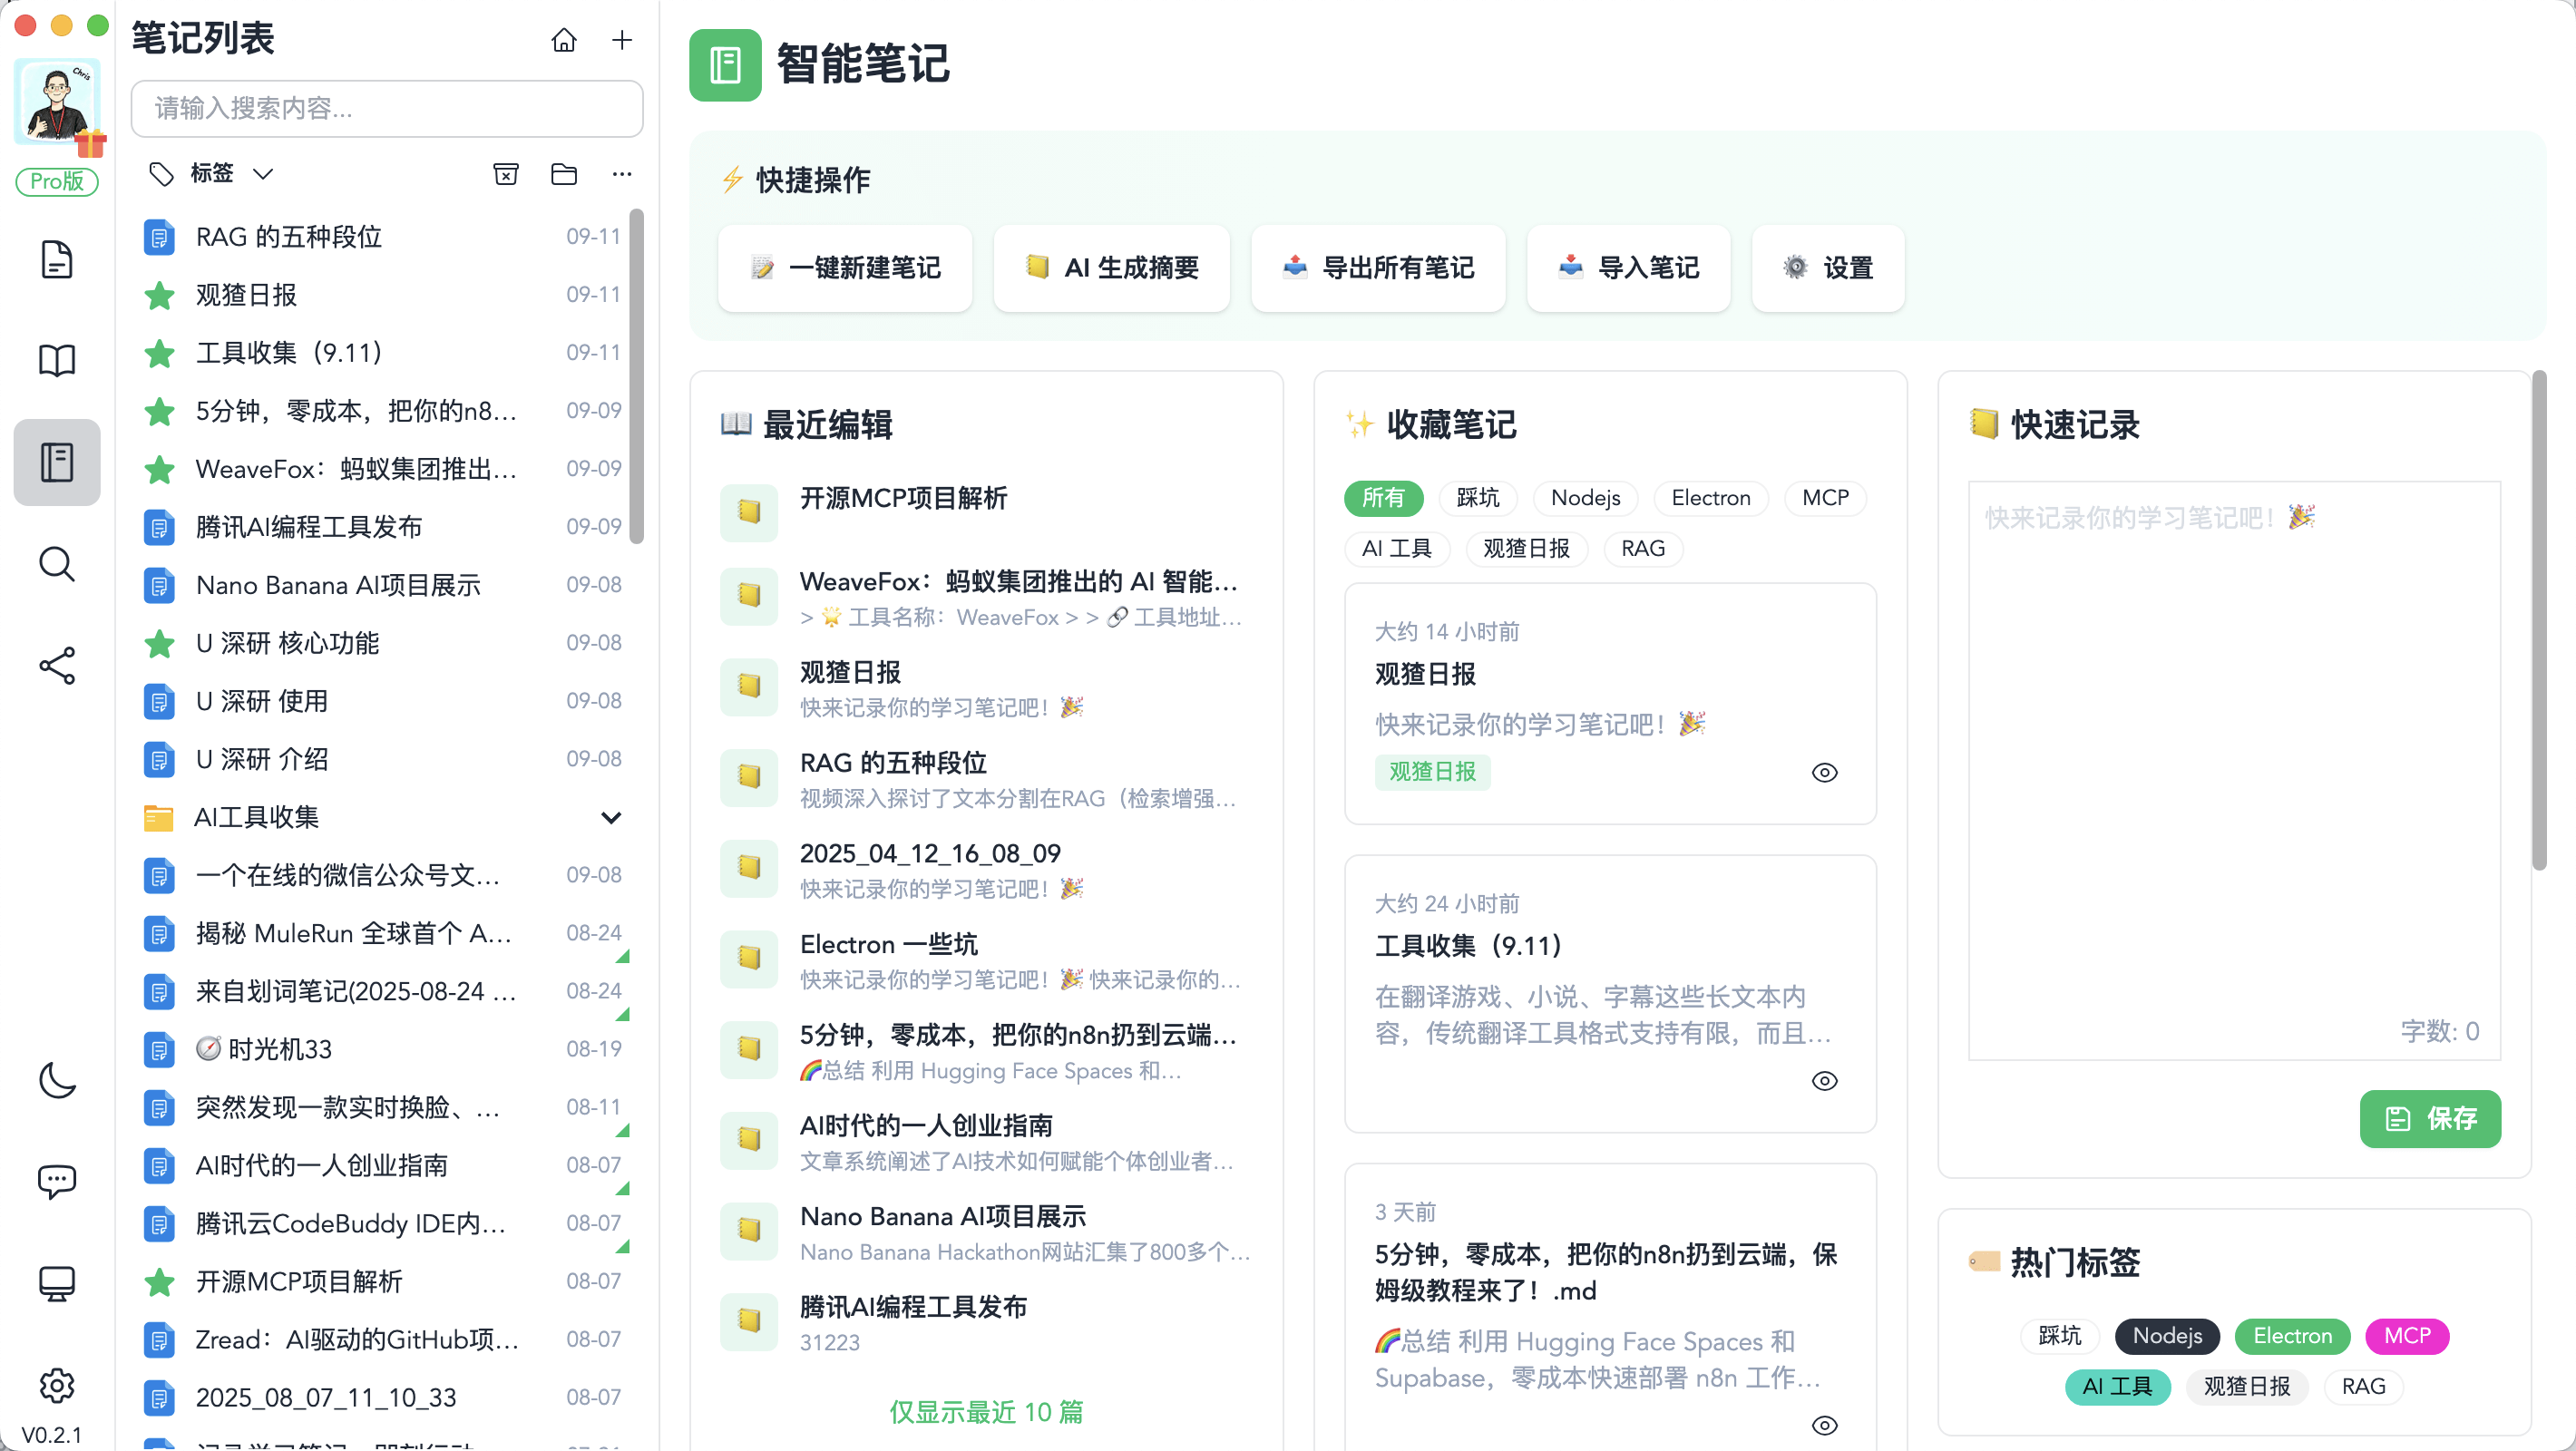Click the note list scrollbar
This screenshot has height=1451, width=2576.
(636, 377)
